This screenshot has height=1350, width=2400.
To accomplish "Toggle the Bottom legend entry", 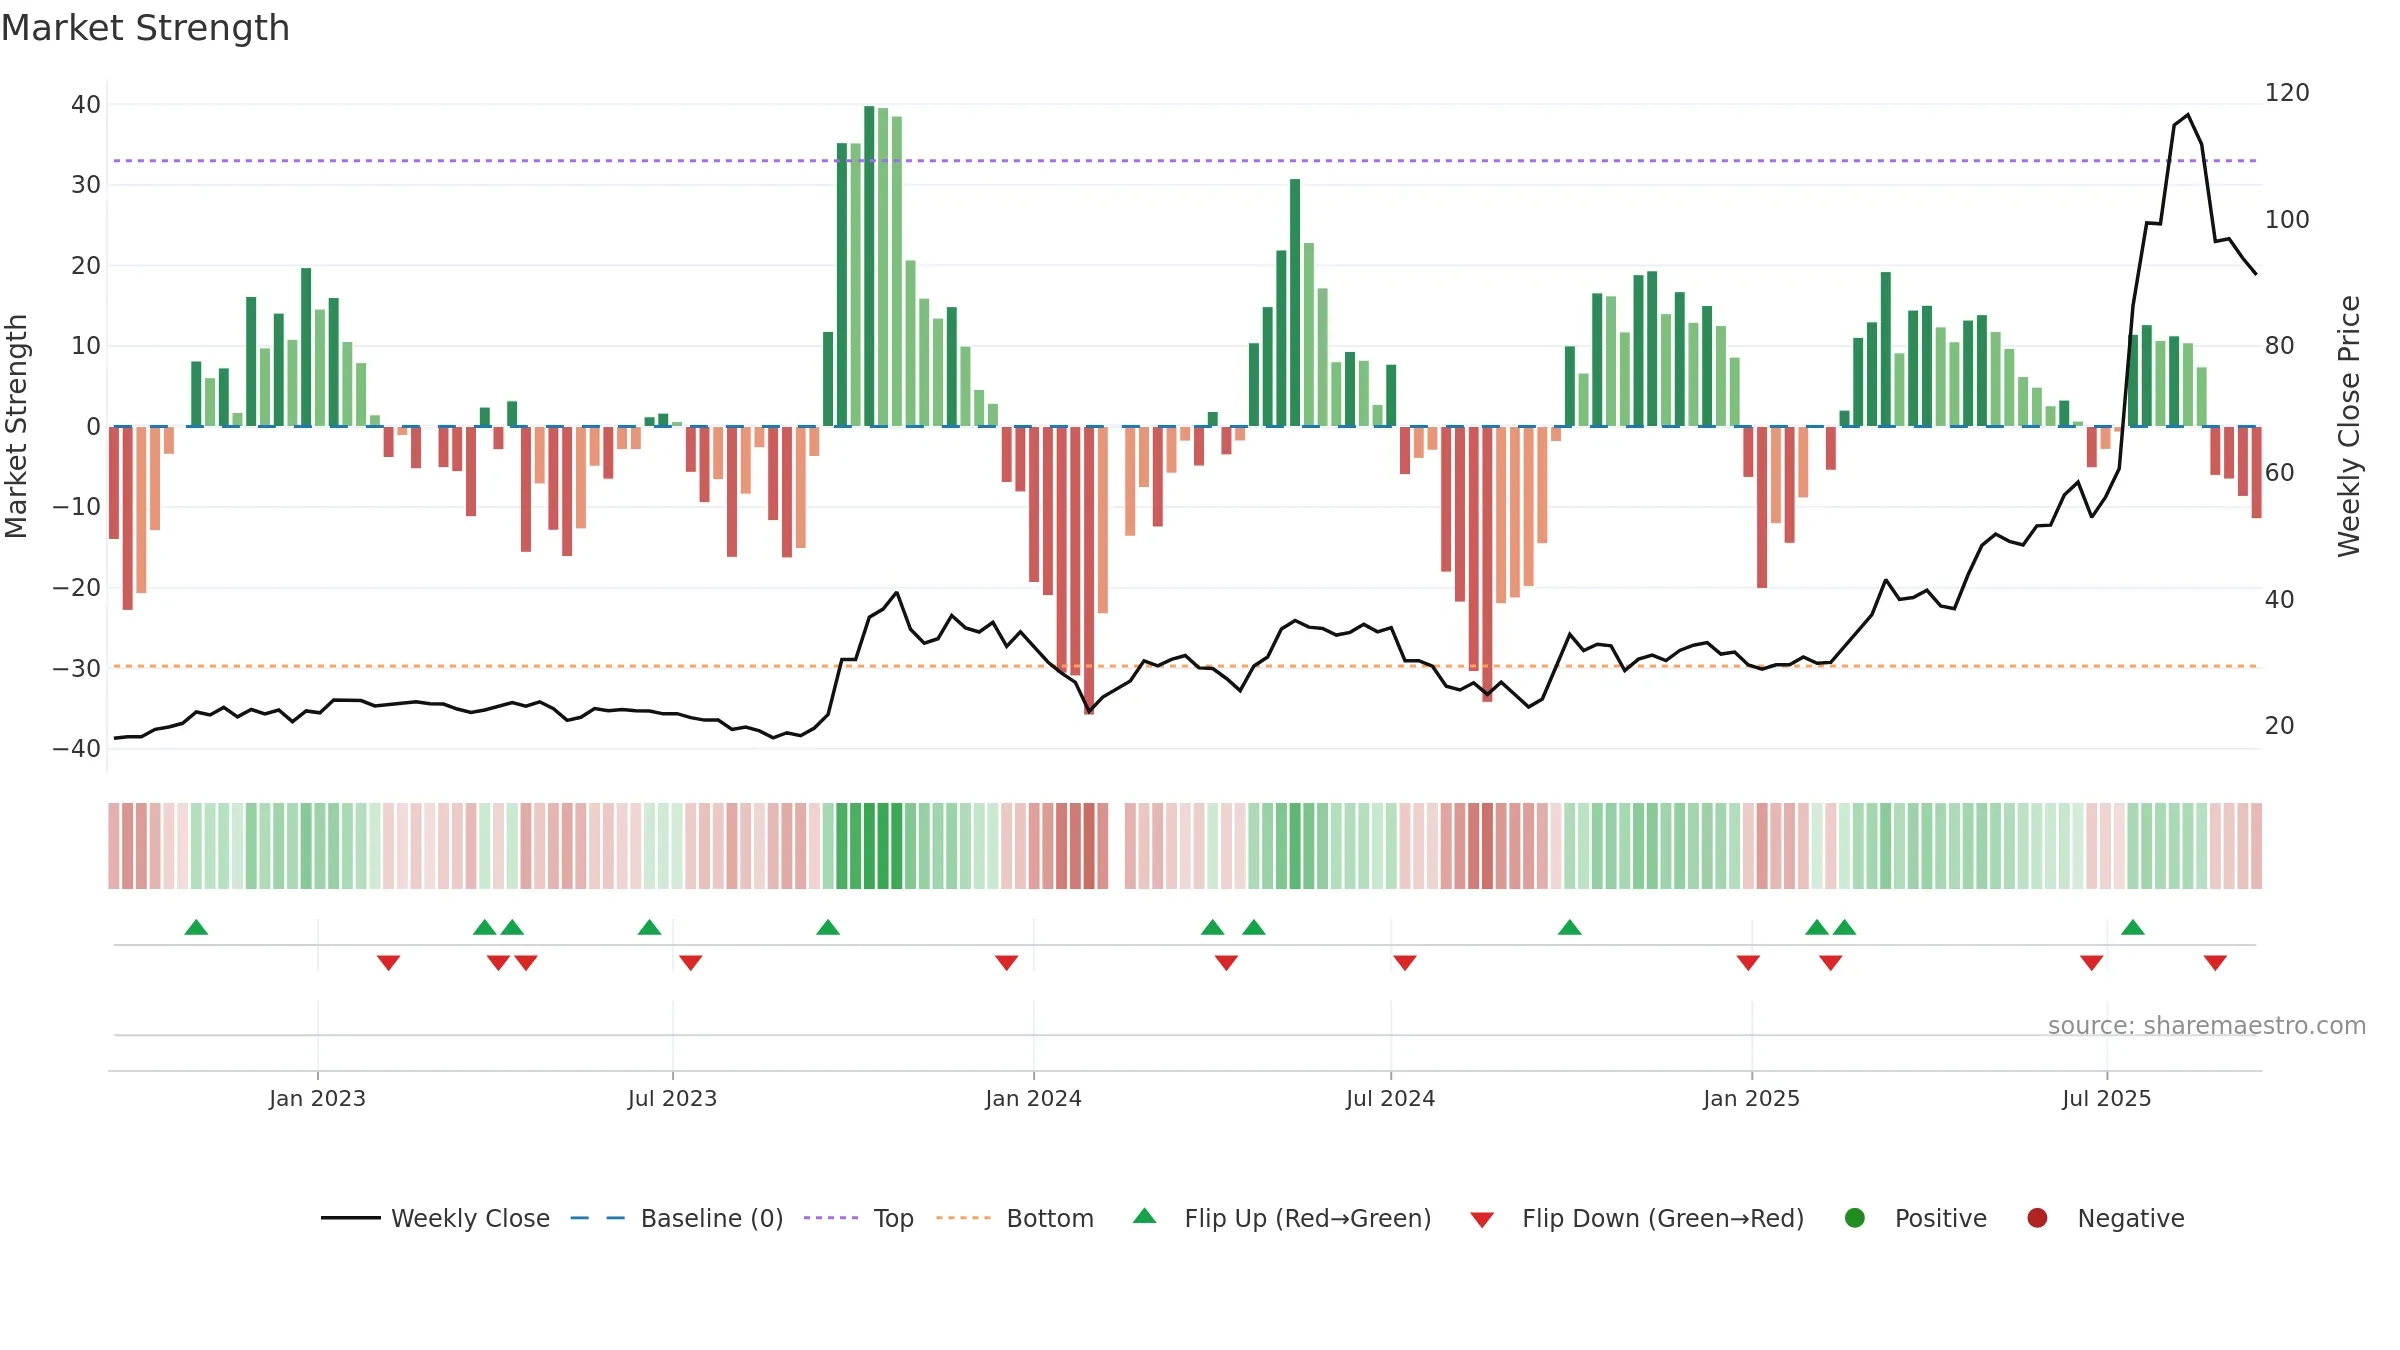I will pyautogui.click(x=1015, y=1218).
